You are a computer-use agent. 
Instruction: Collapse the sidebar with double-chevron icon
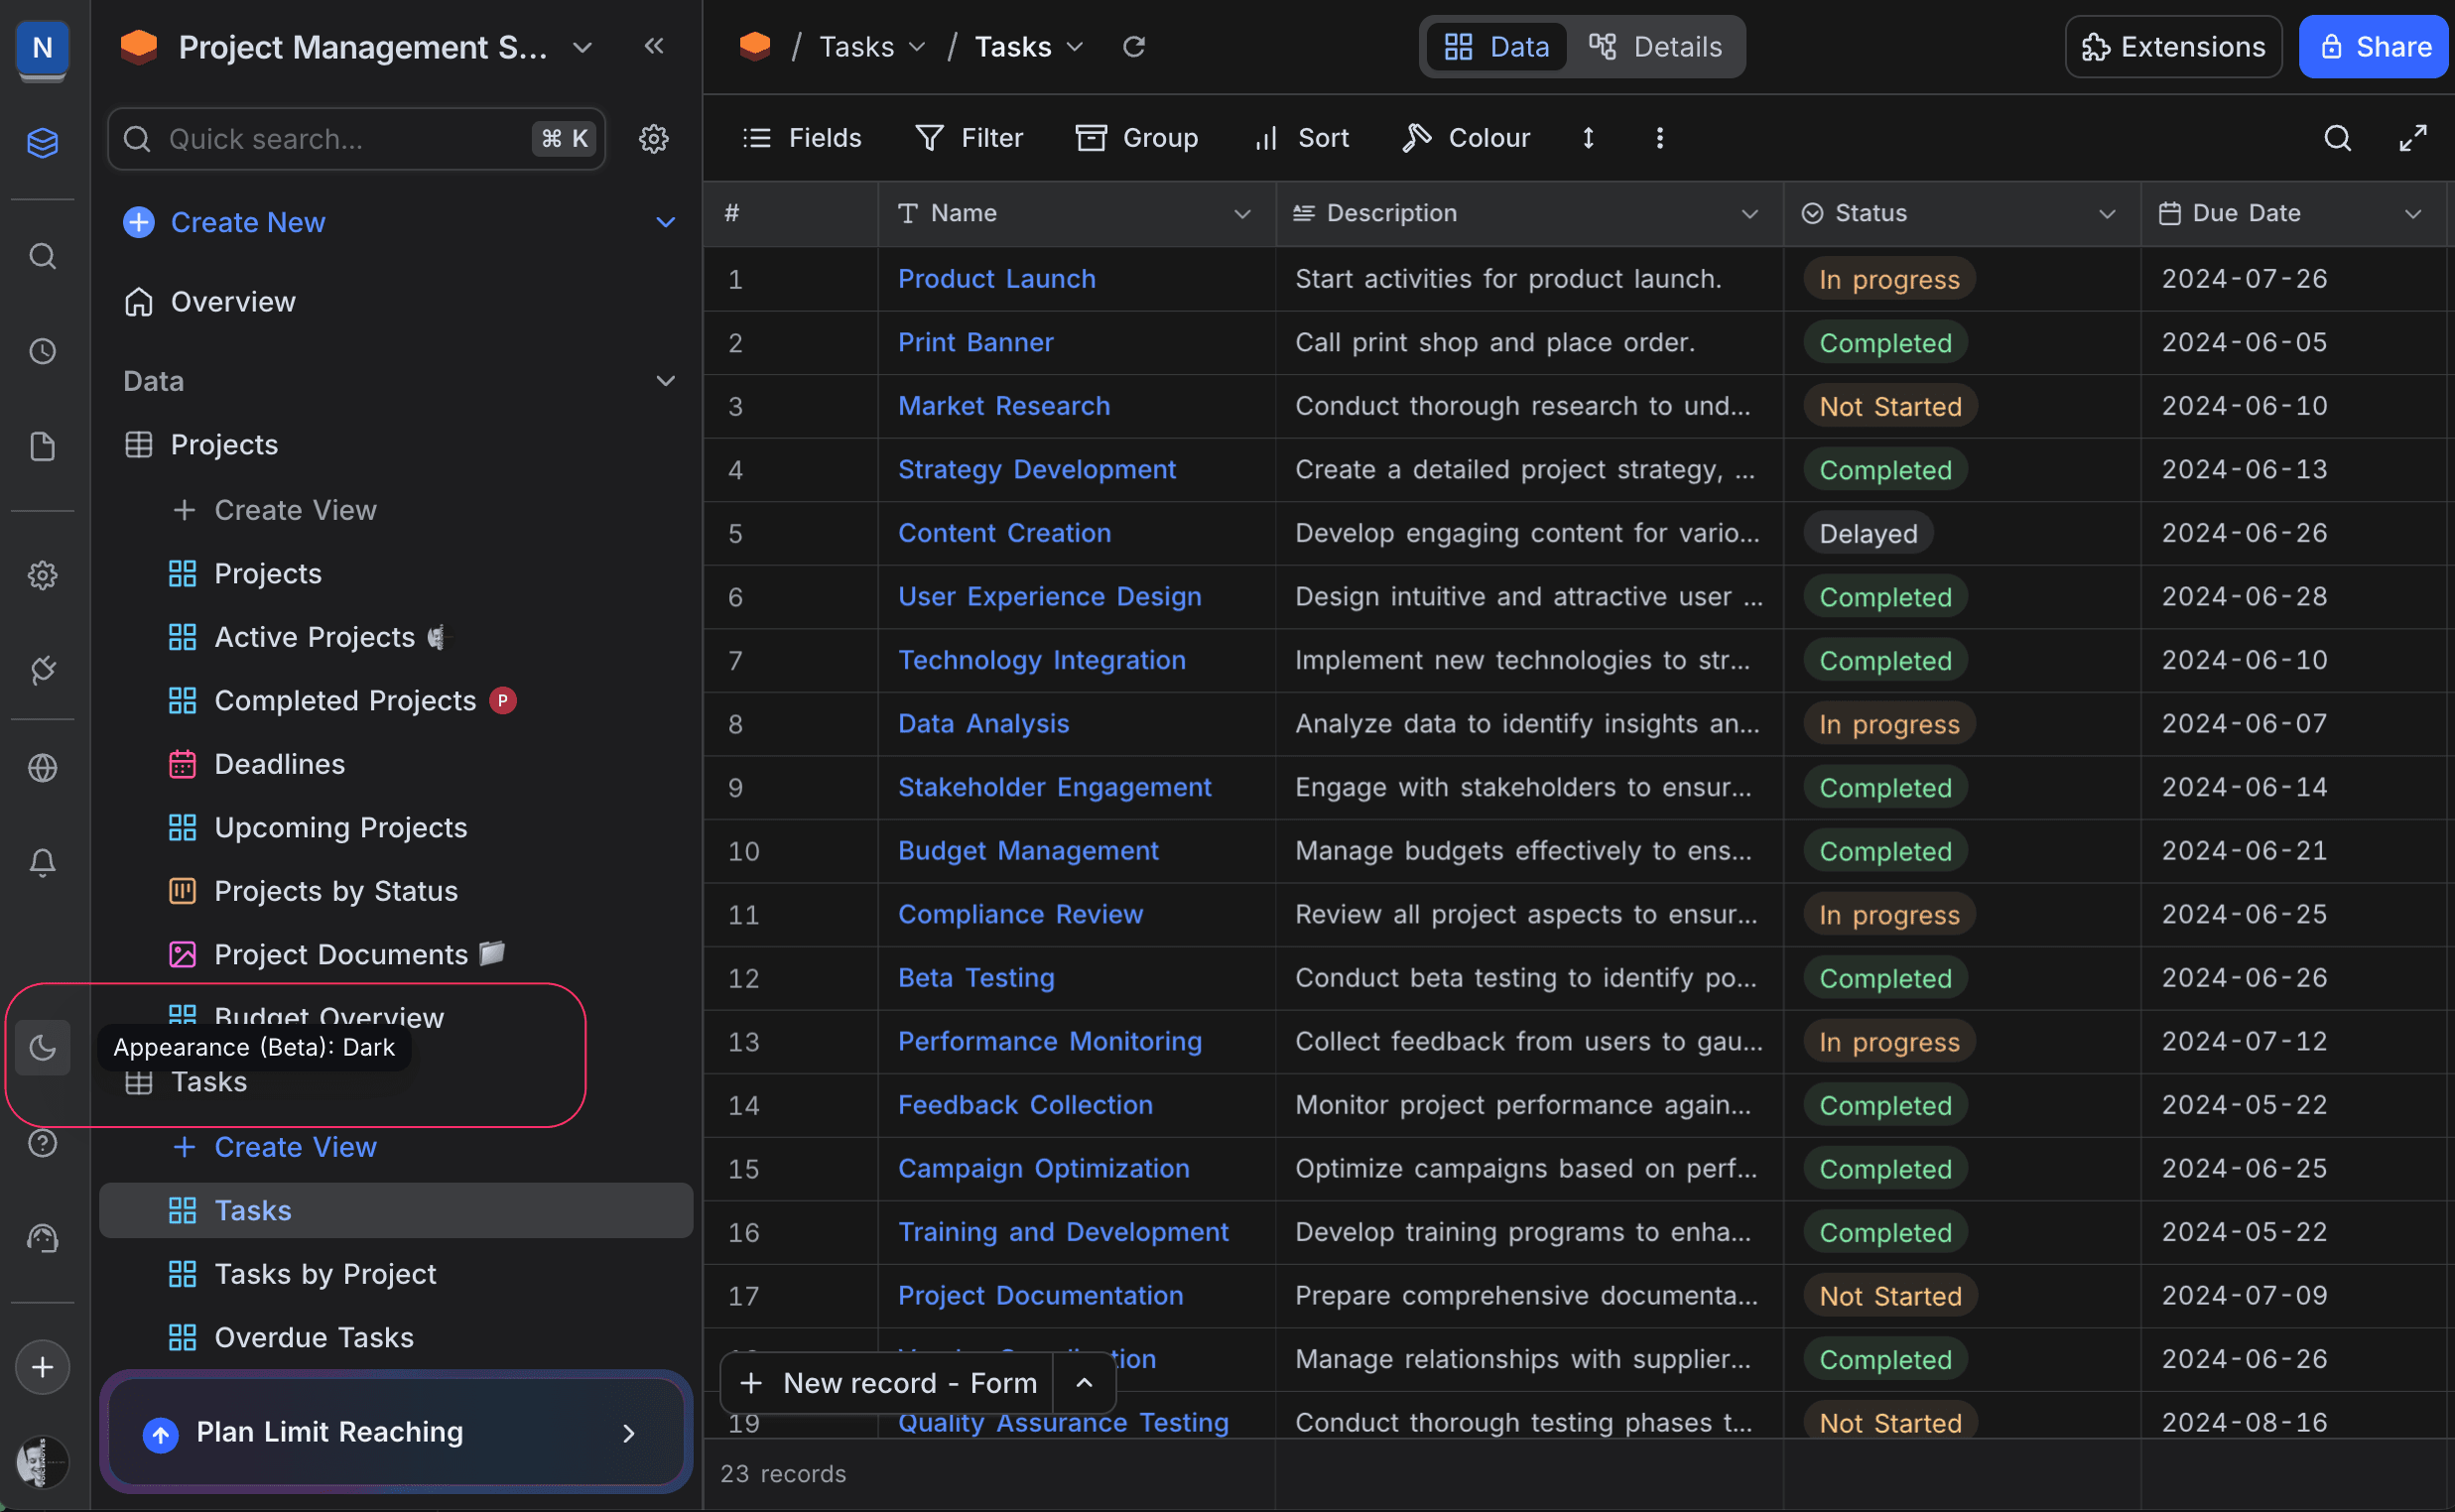click(654, 46)
